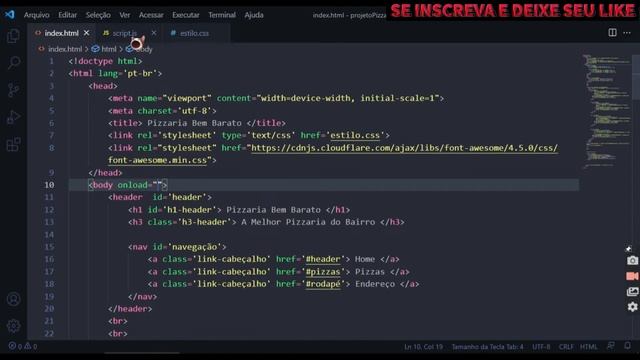Close the index.html tab
640x360 pixels.
(x=86, y=33)
